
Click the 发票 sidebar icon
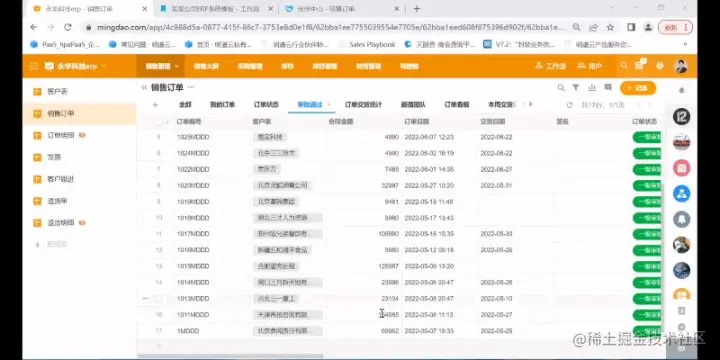(x=38, y=158)
